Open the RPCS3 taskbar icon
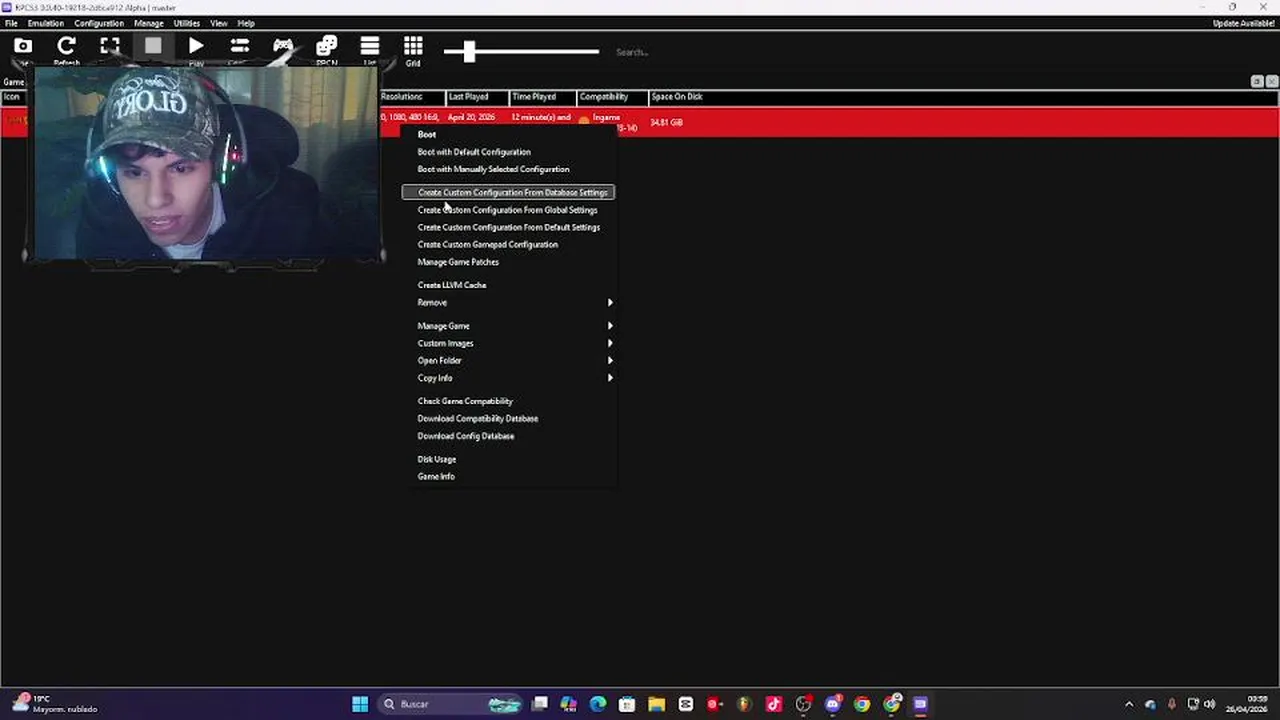1280x720 pixels. [920, 704]
